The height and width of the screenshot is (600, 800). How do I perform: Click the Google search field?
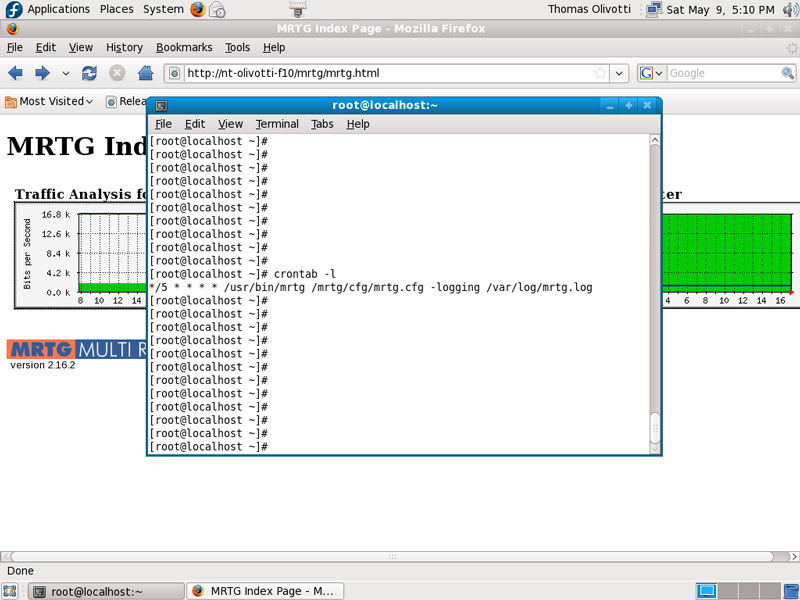point(723,73)
